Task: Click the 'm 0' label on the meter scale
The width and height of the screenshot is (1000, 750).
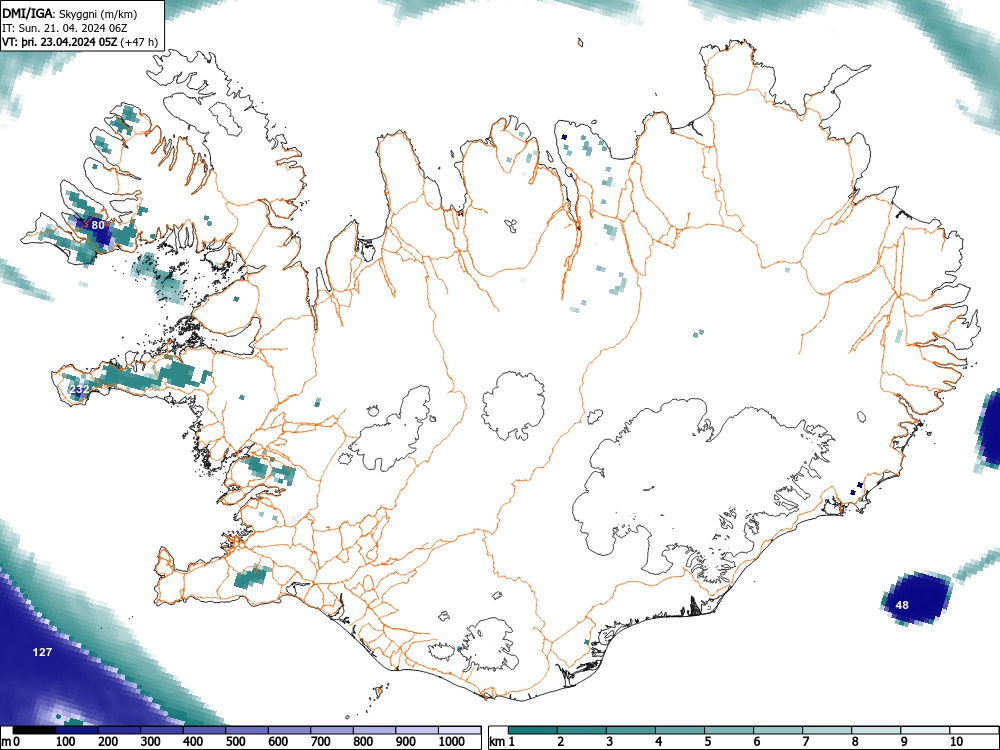Action: click(x=11, y=742)
